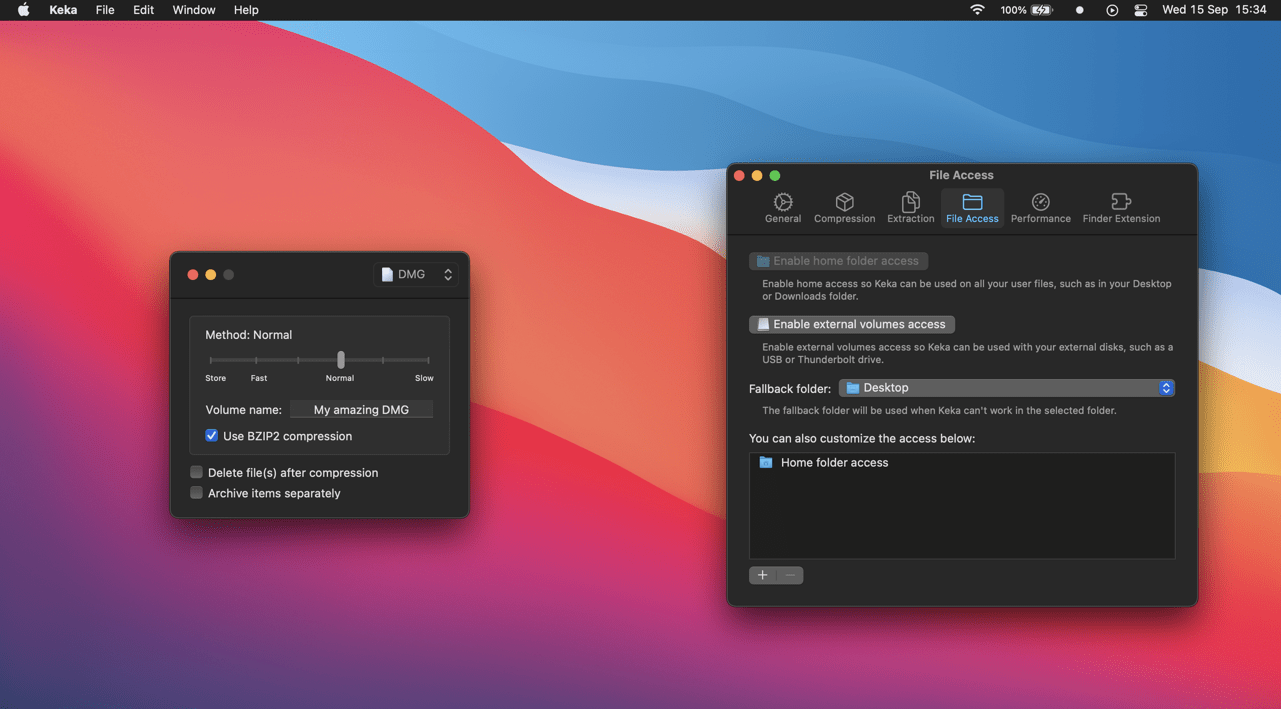
Task: Select the File Access tab
Action: 972,208
